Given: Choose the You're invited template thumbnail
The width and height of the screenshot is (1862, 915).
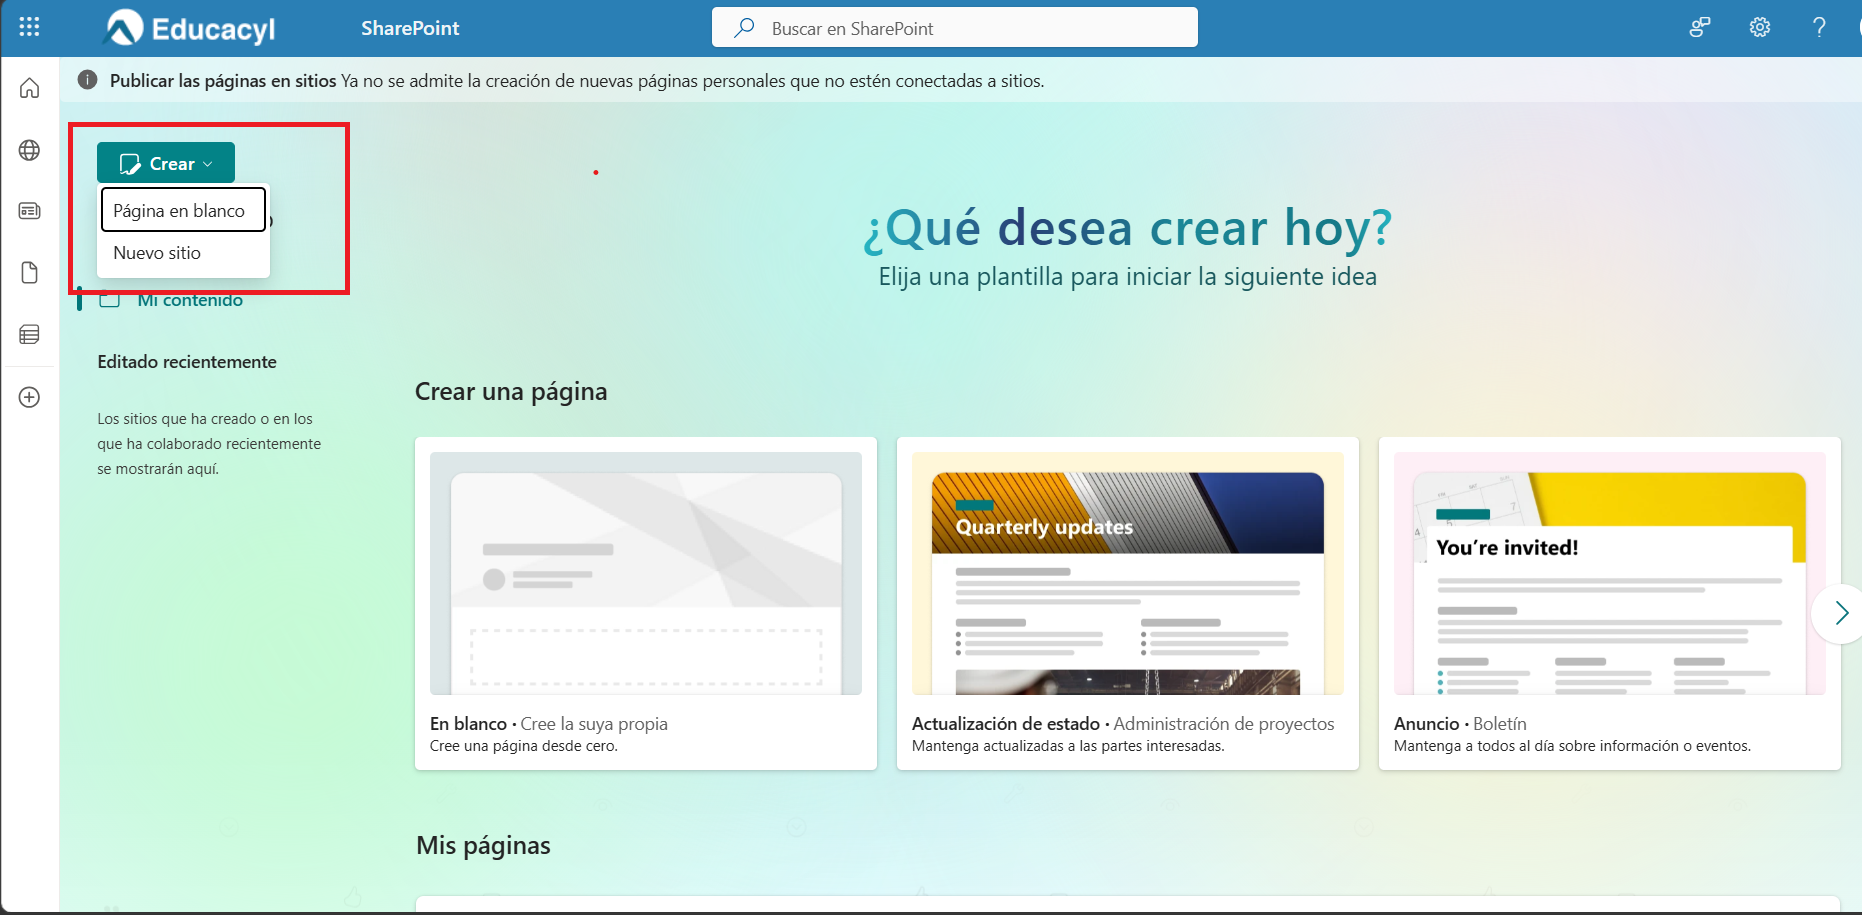Looking at the screenshot, I should 1610,573.
